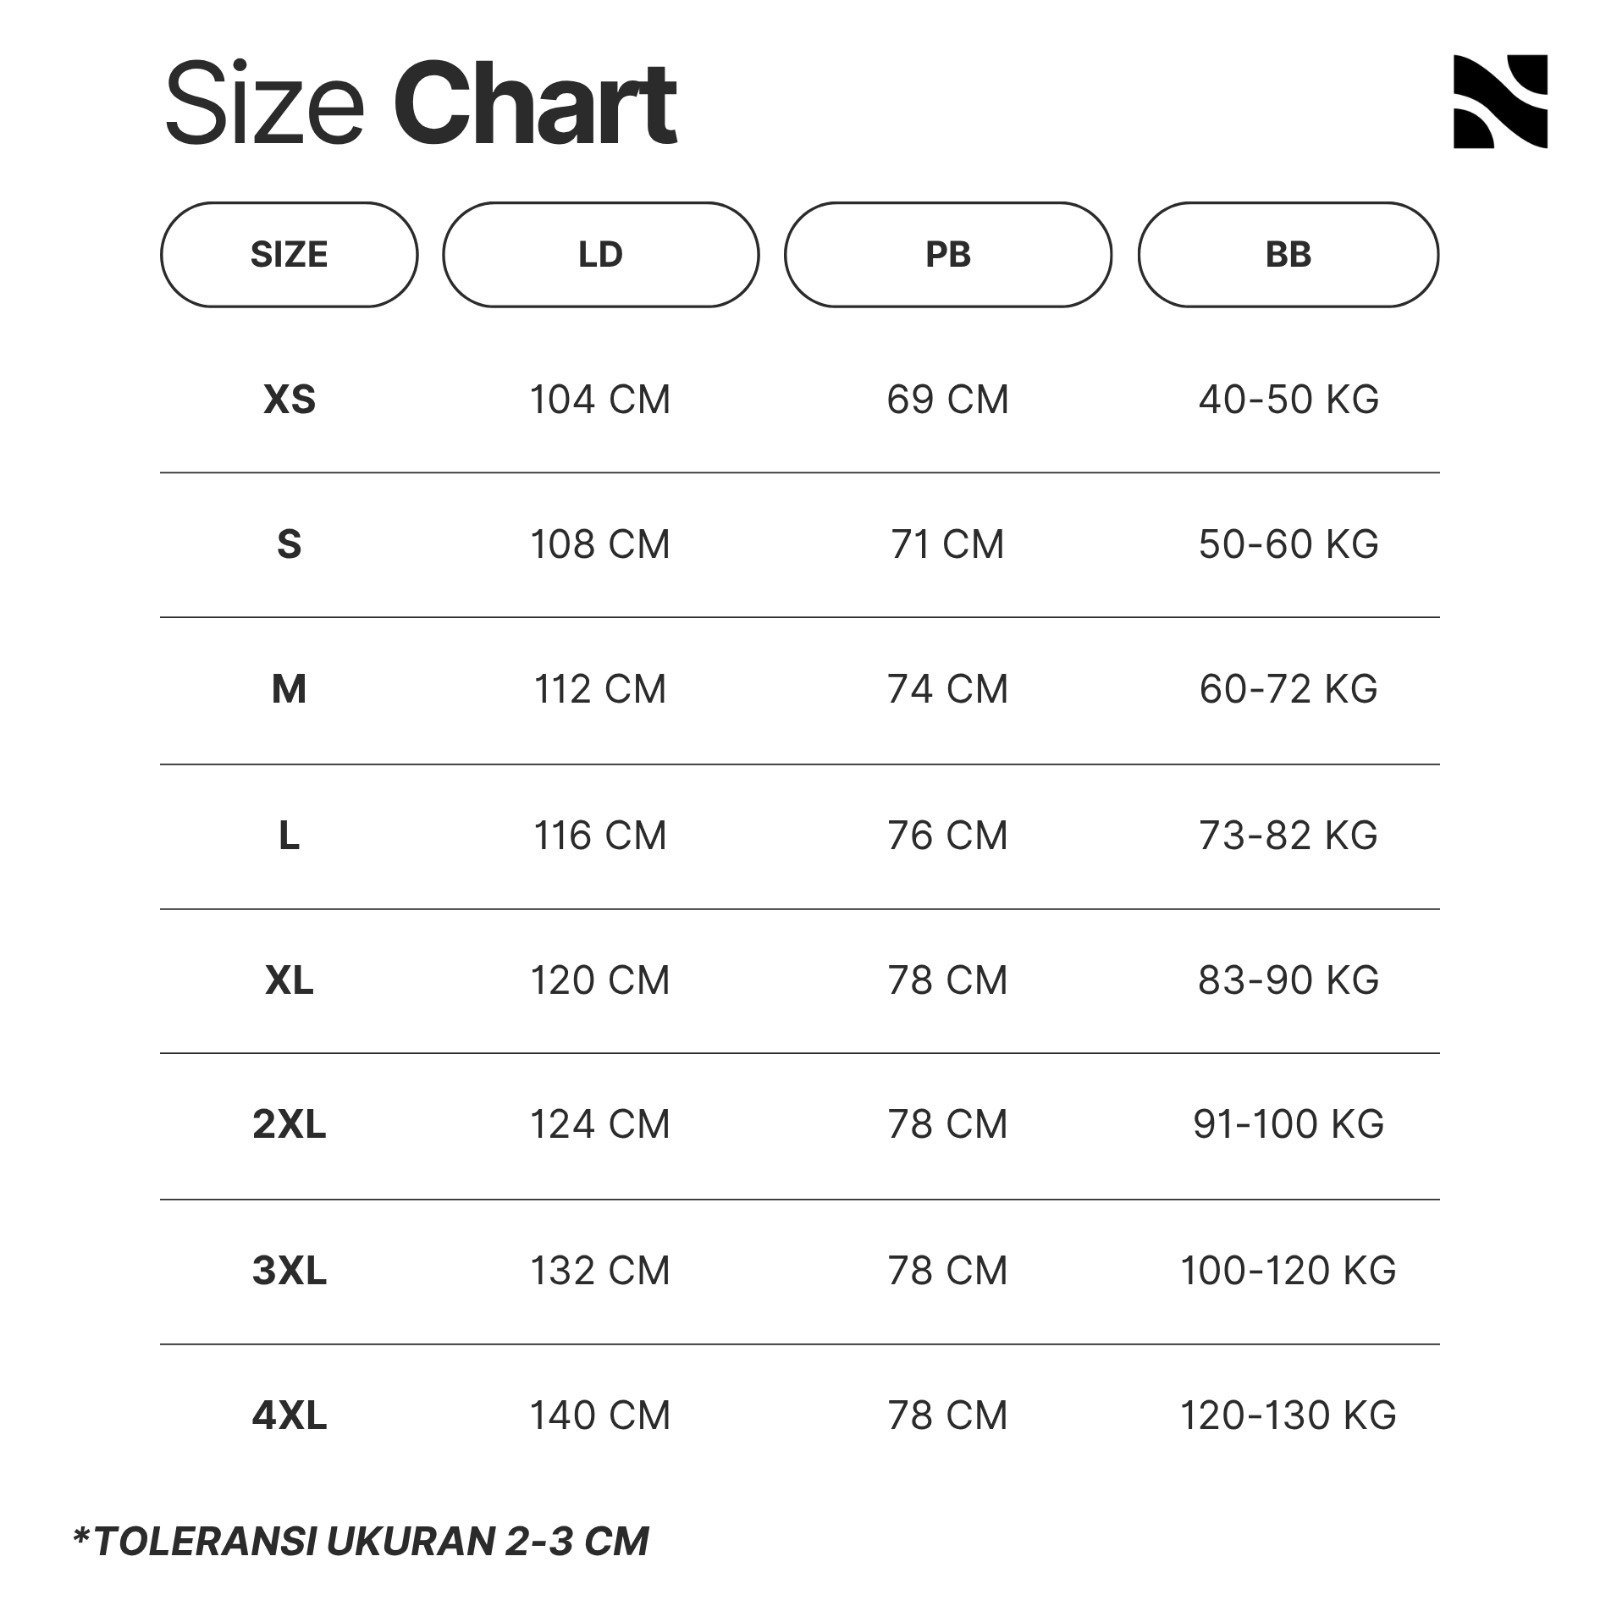
Task: Click the LD header pill
Action: tap(600, 255)
